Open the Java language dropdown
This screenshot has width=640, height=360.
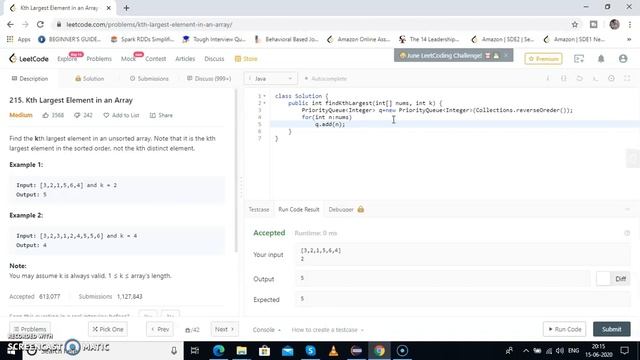pos(271,78)
